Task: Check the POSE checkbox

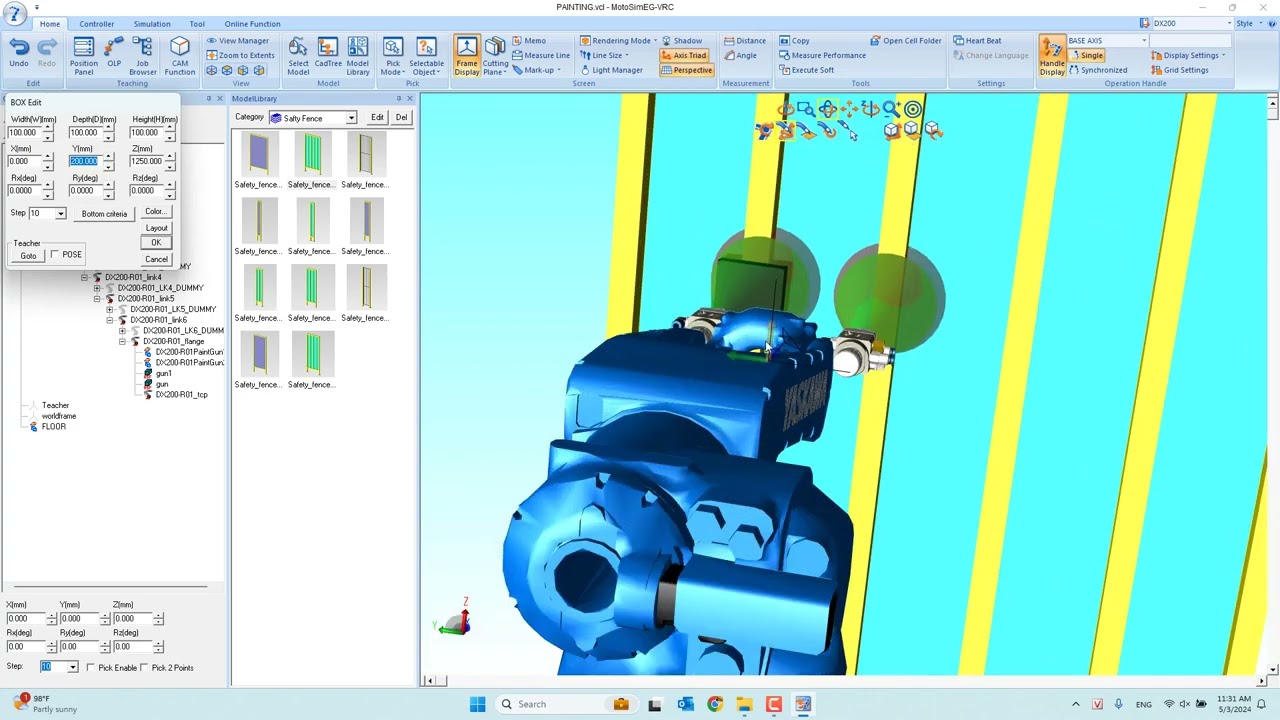Action: coord(55,255)
